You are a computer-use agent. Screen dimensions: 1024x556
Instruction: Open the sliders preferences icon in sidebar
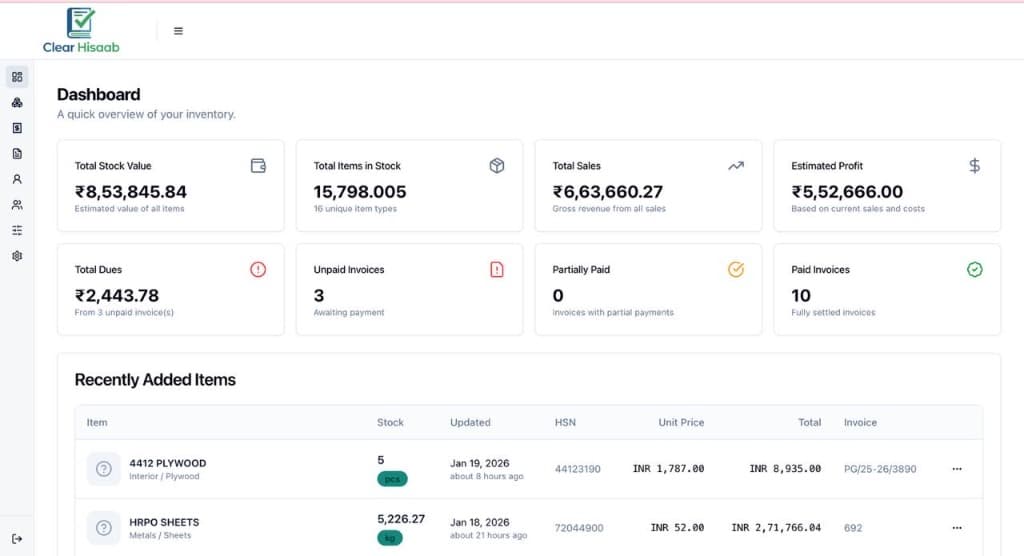(17, 230)
